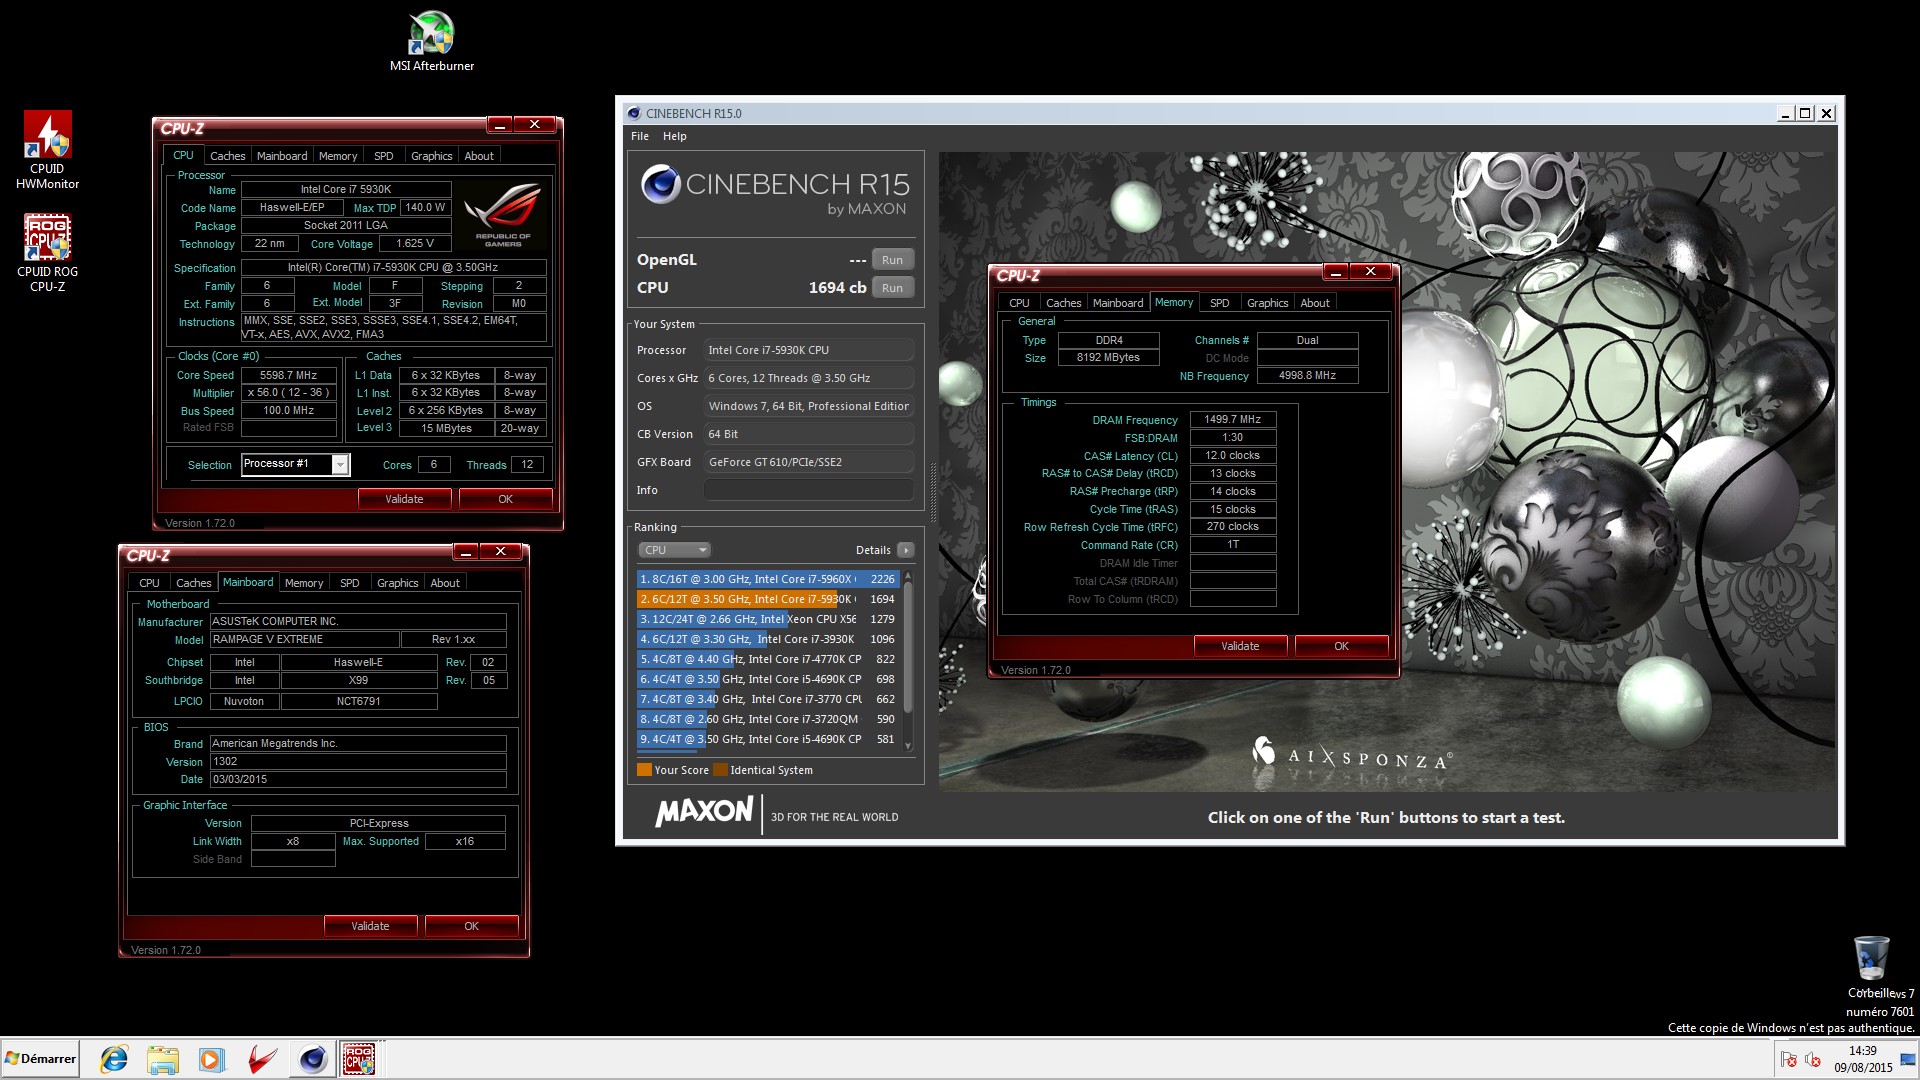Screen dimensions: 1920x1080
Task: Select ranking entry Xeon CPU X5 score 1279
Action: pos(767,619)
